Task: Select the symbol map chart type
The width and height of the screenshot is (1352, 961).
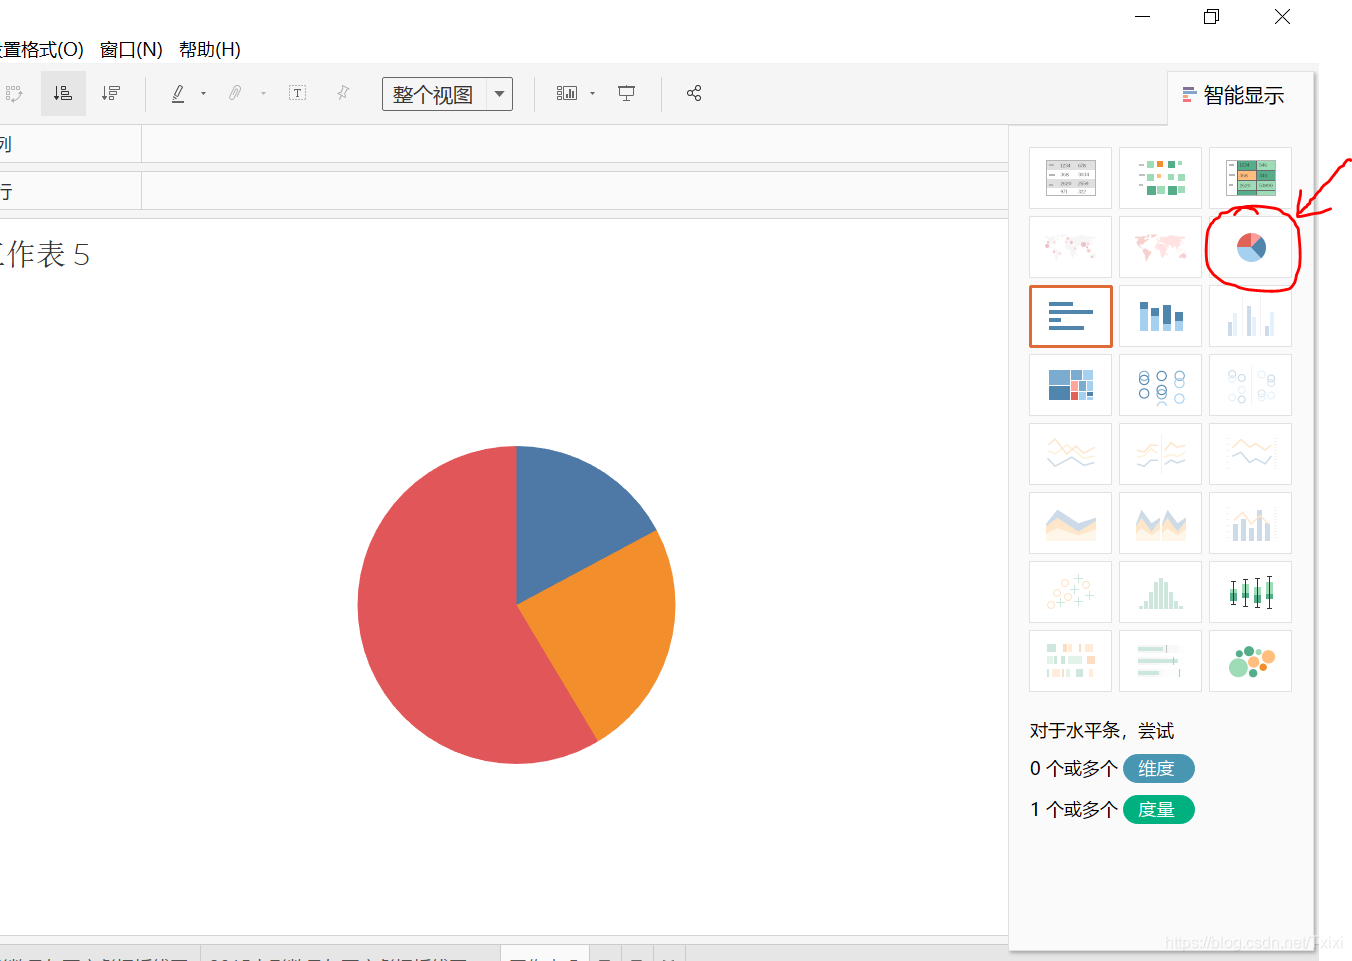Action: tap(1070, 247)
